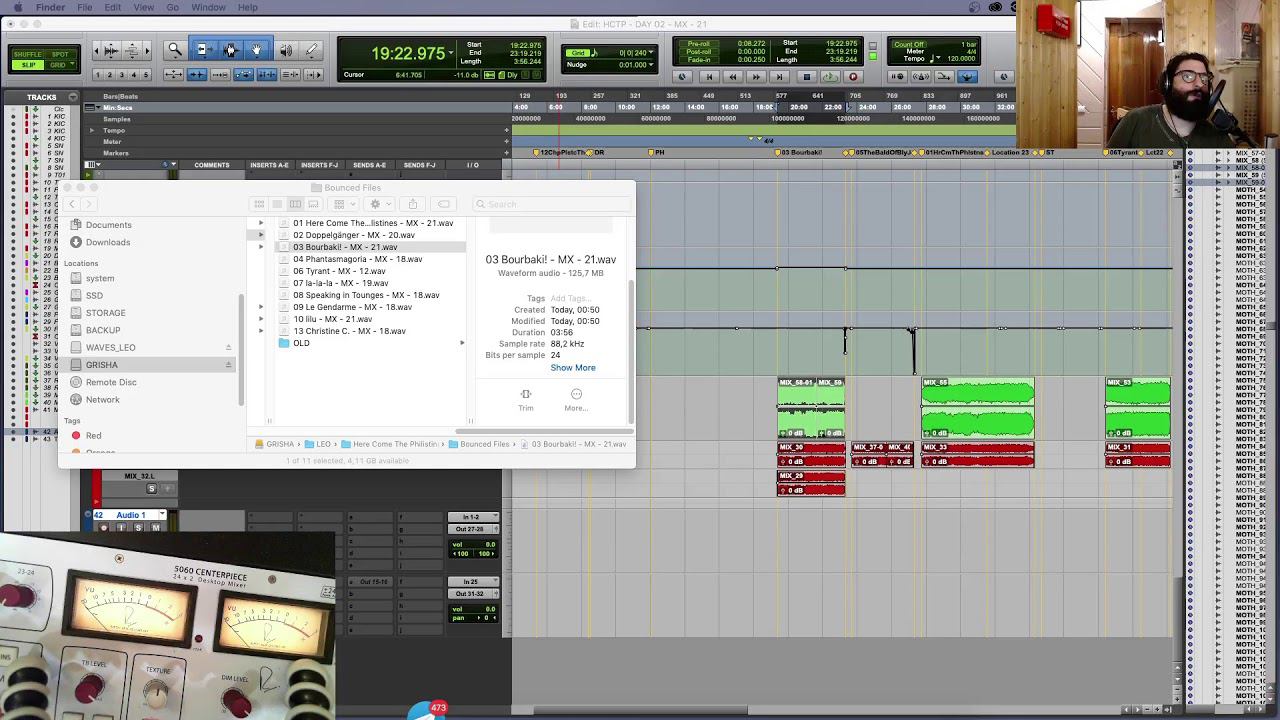Select zoom preset 3
Image resolution: width=1280 pixels, height=720 pixels.
pyautogui.click(x=122, y=75)
